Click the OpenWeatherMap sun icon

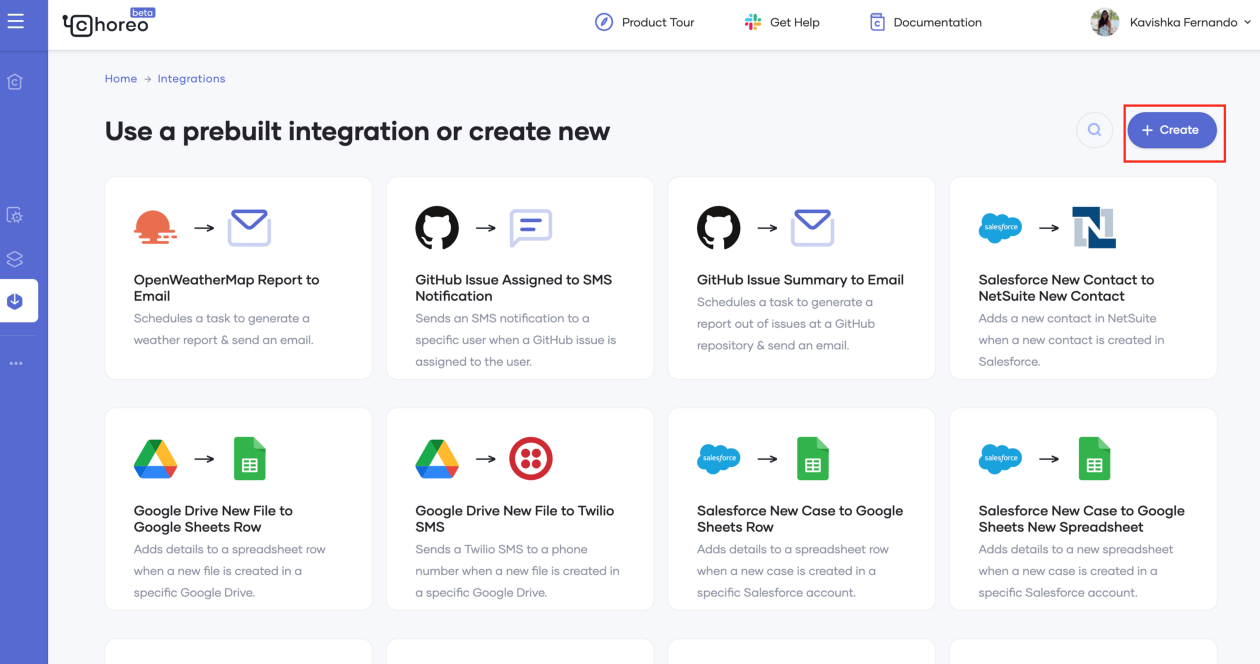155,228
